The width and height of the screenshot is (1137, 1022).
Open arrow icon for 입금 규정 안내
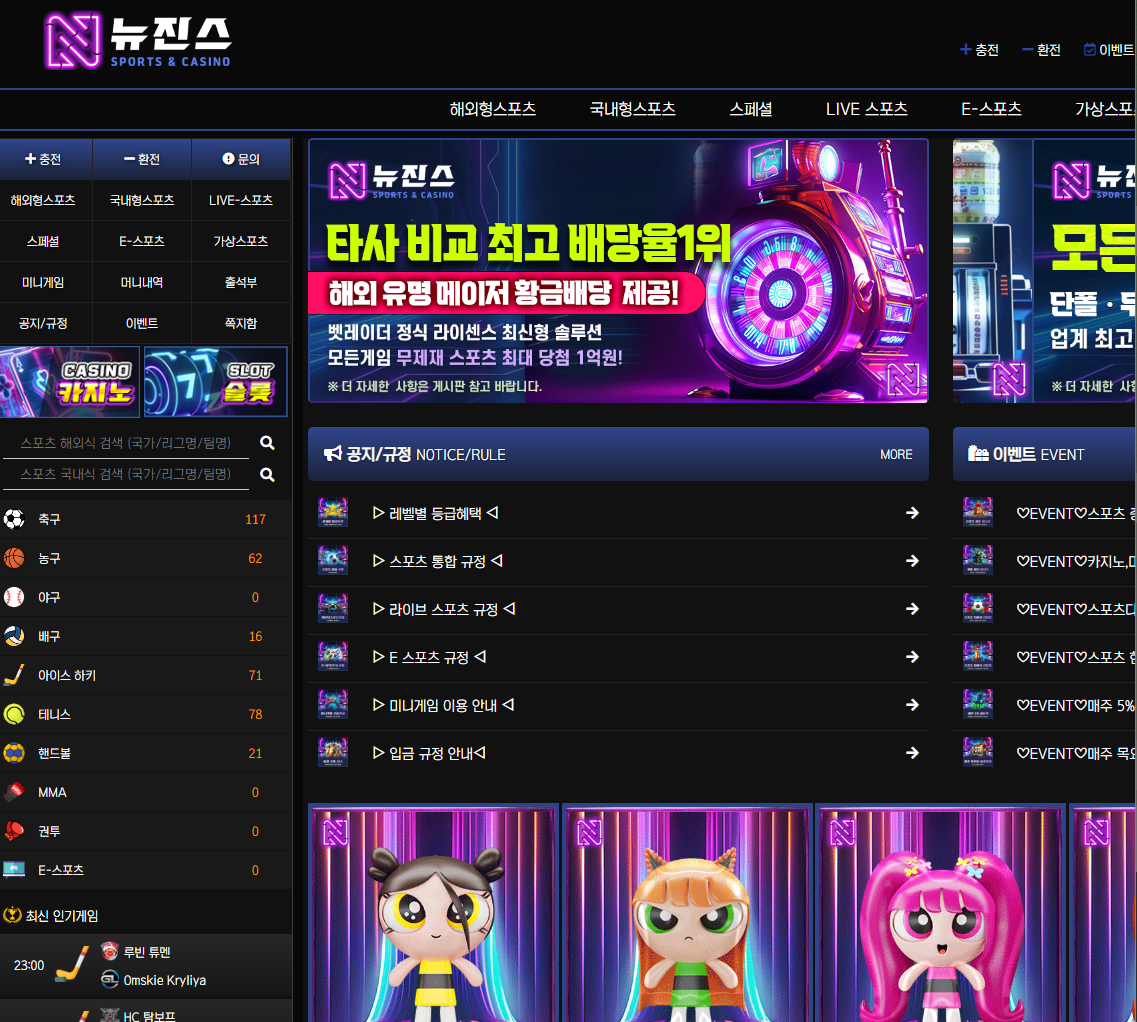pyautogui.click(x=912, y=753)
